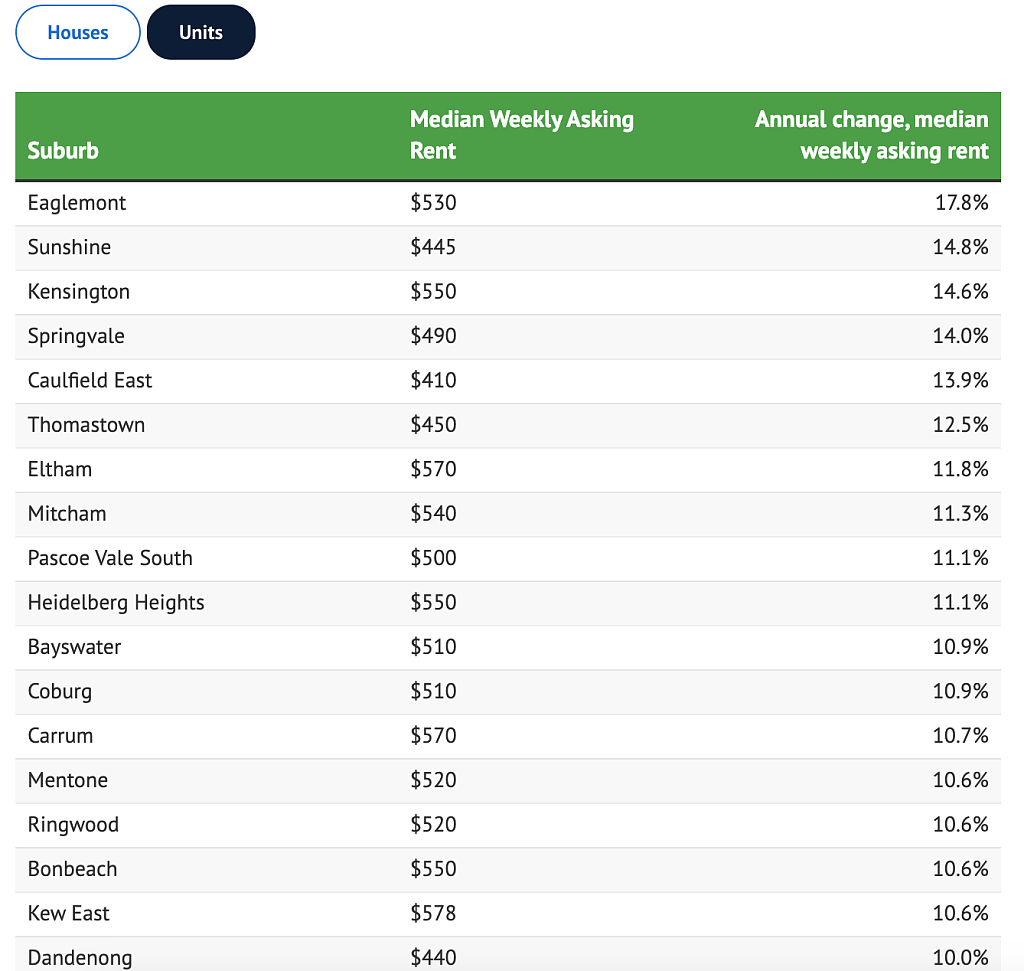This screenshot has height=971, width=1024.
Task: Switch to the Houses tab
Action: click(78, 32)
